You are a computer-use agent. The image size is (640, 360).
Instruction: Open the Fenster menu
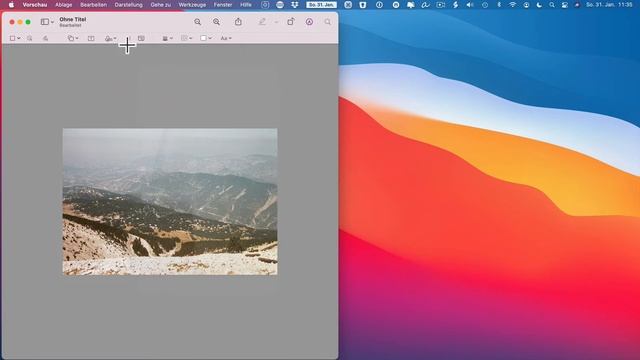click(223, 5)
